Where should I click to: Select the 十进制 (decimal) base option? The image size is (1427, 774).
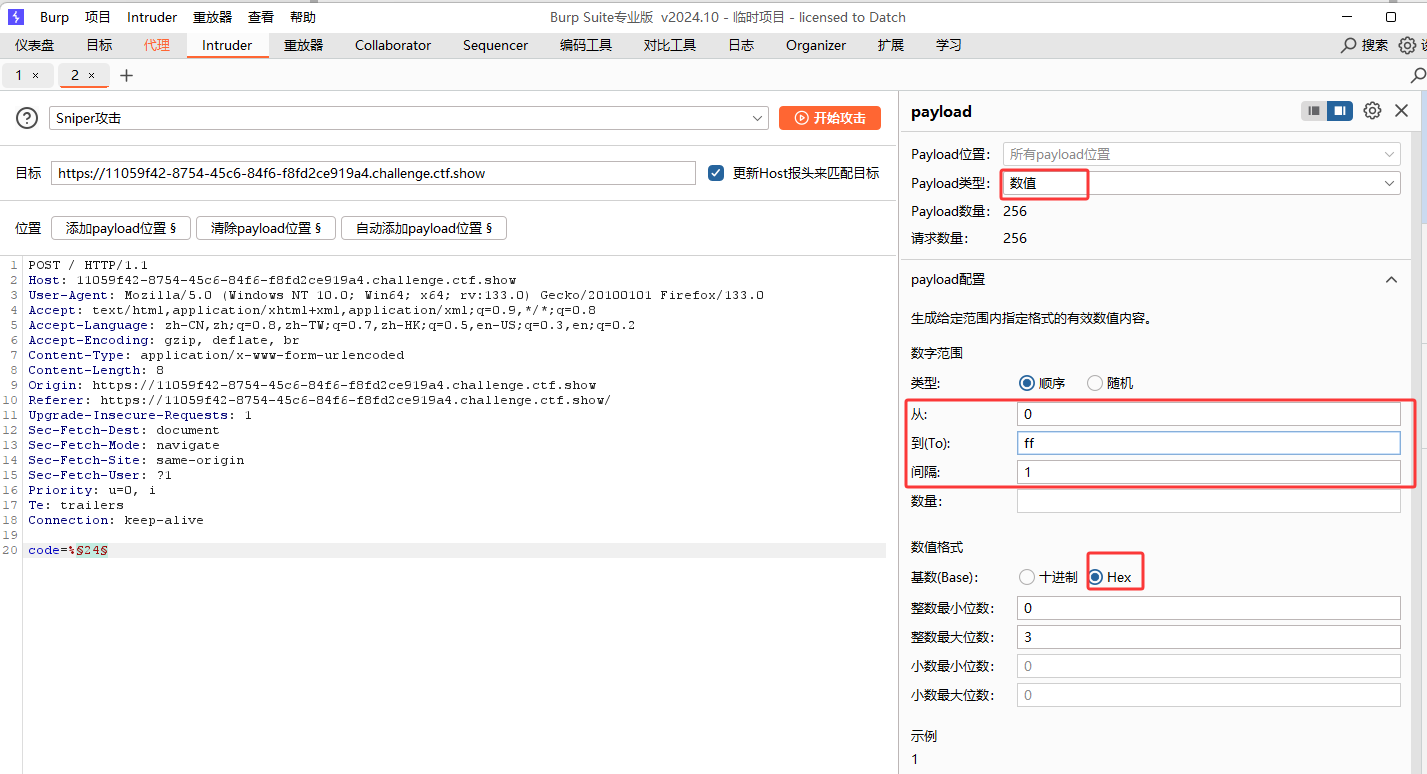(1026, 577)
